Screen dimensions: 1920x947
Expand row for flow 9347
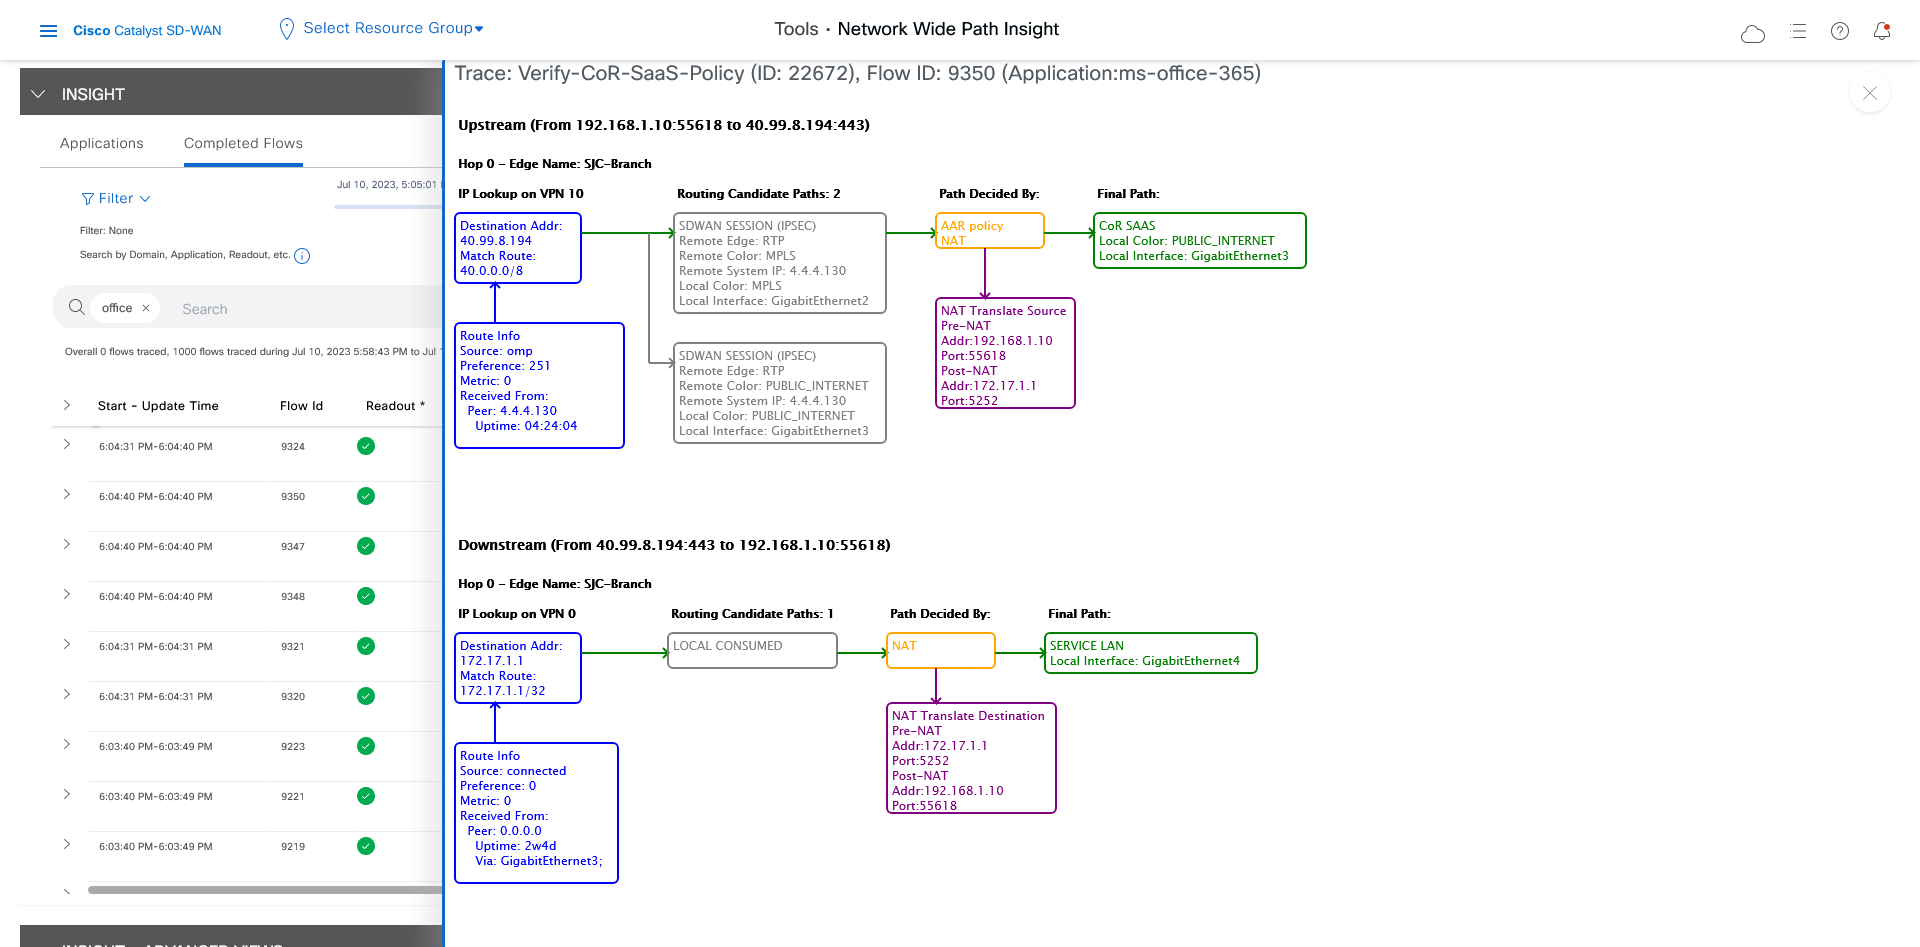tap(67, 544)
